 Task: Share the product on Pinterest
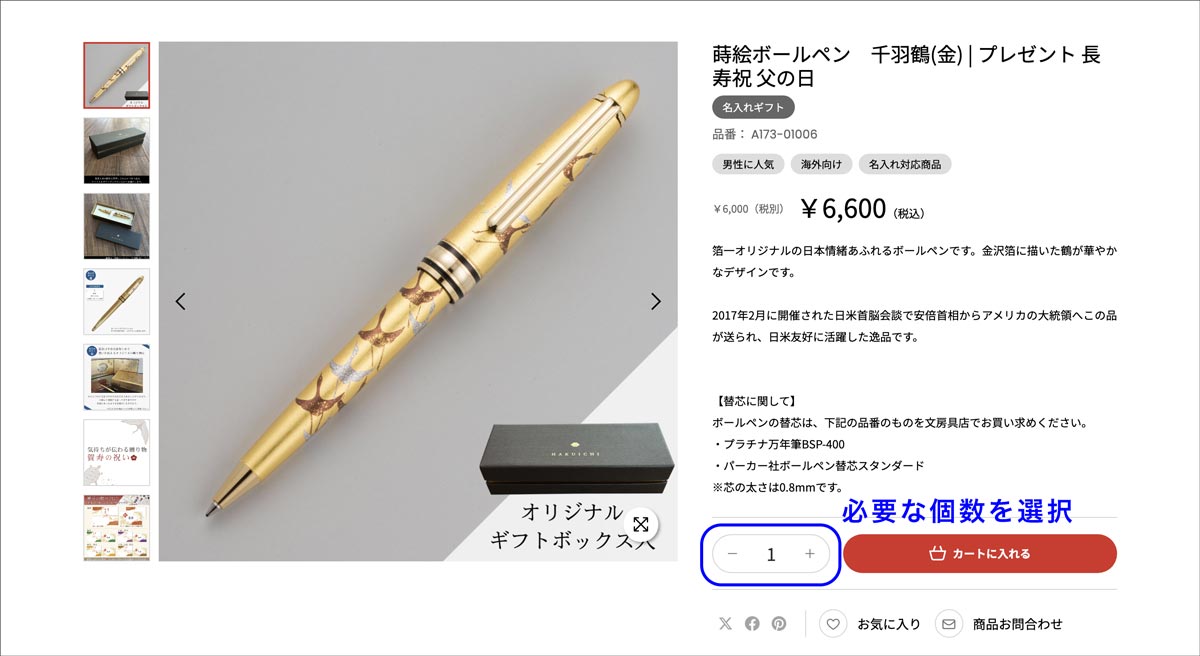pyautogui.click(x=779, y=624)
